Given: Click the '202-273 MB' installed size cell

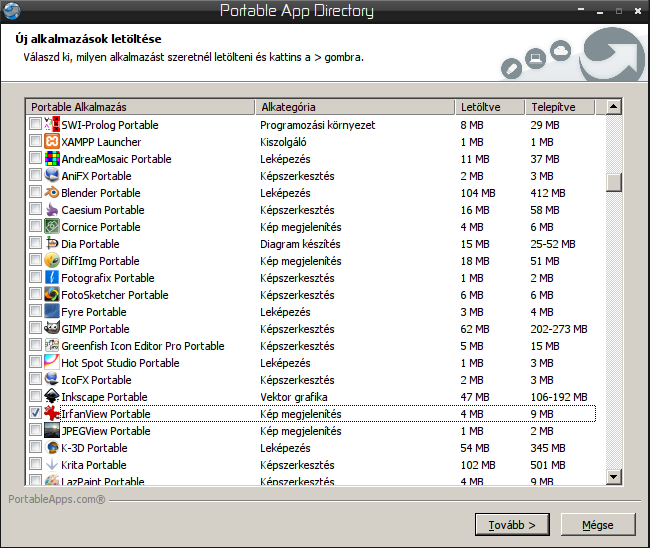Looking at the screenshot, I should (x=559, y=329).
